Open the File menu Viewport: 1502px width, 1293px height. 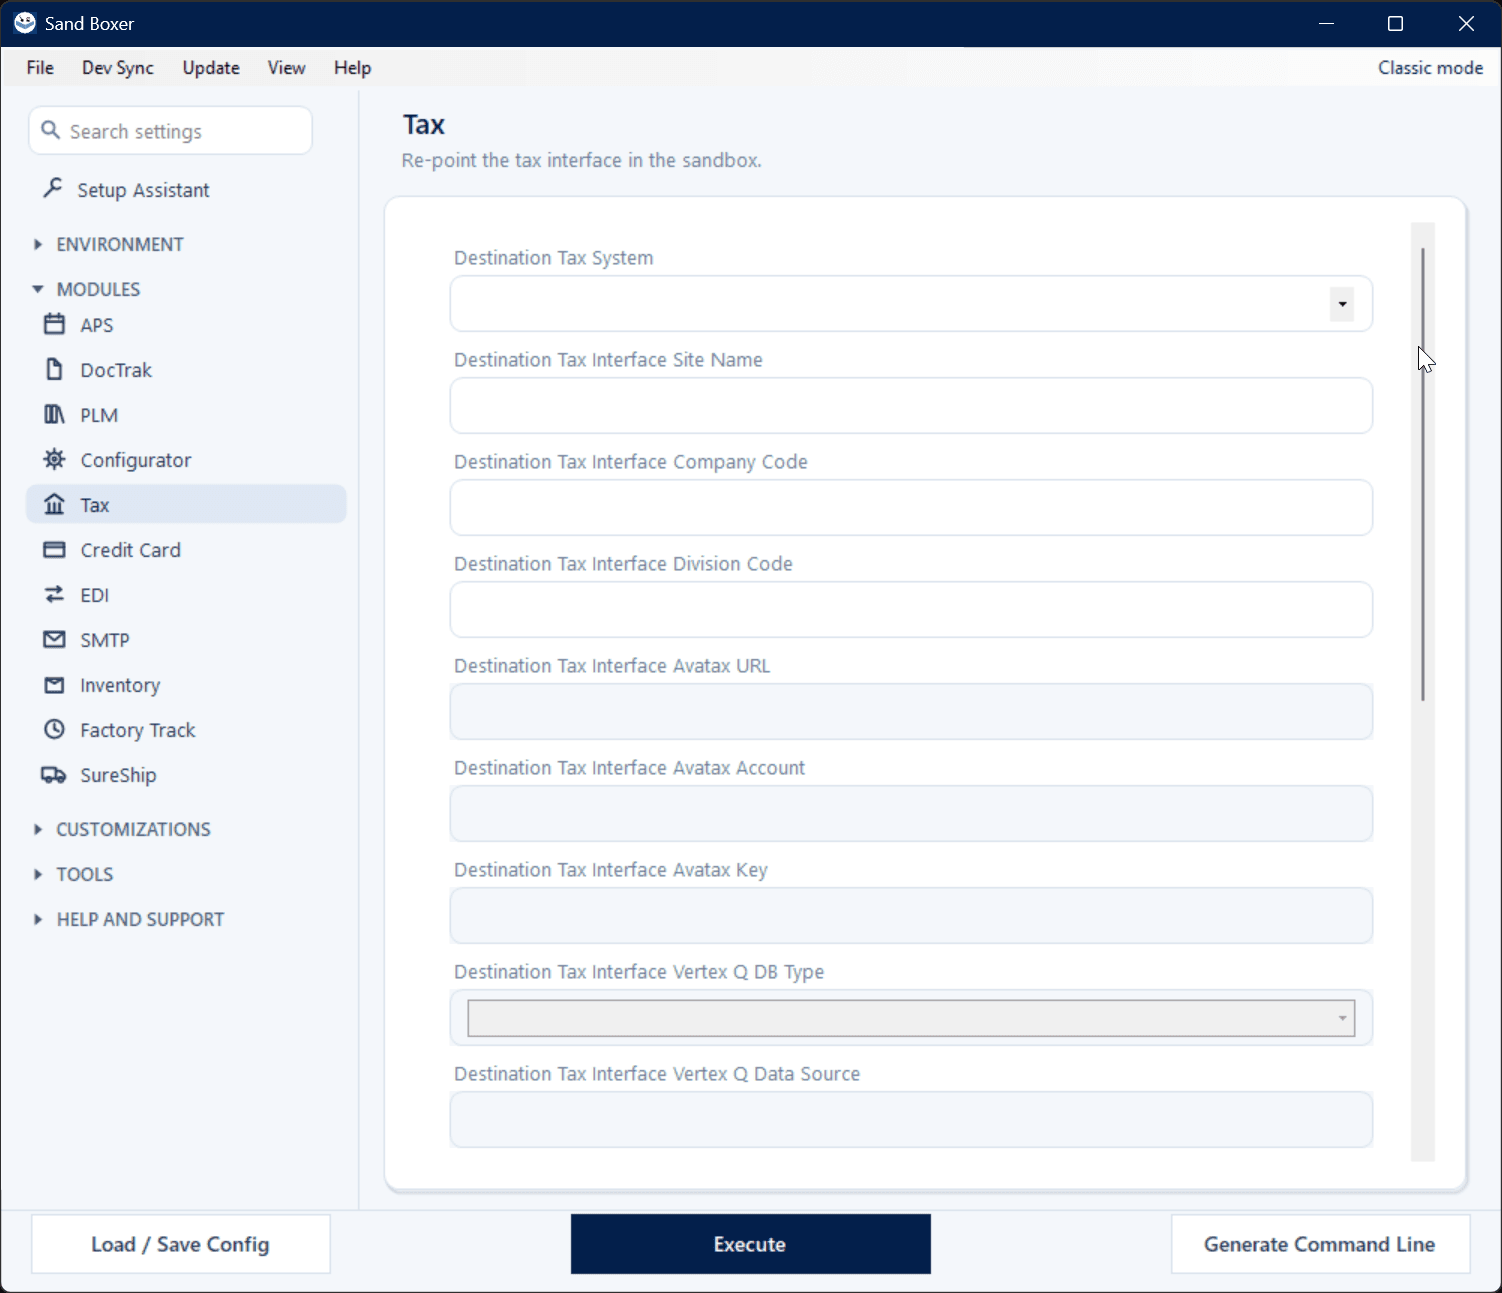(40, 67)
